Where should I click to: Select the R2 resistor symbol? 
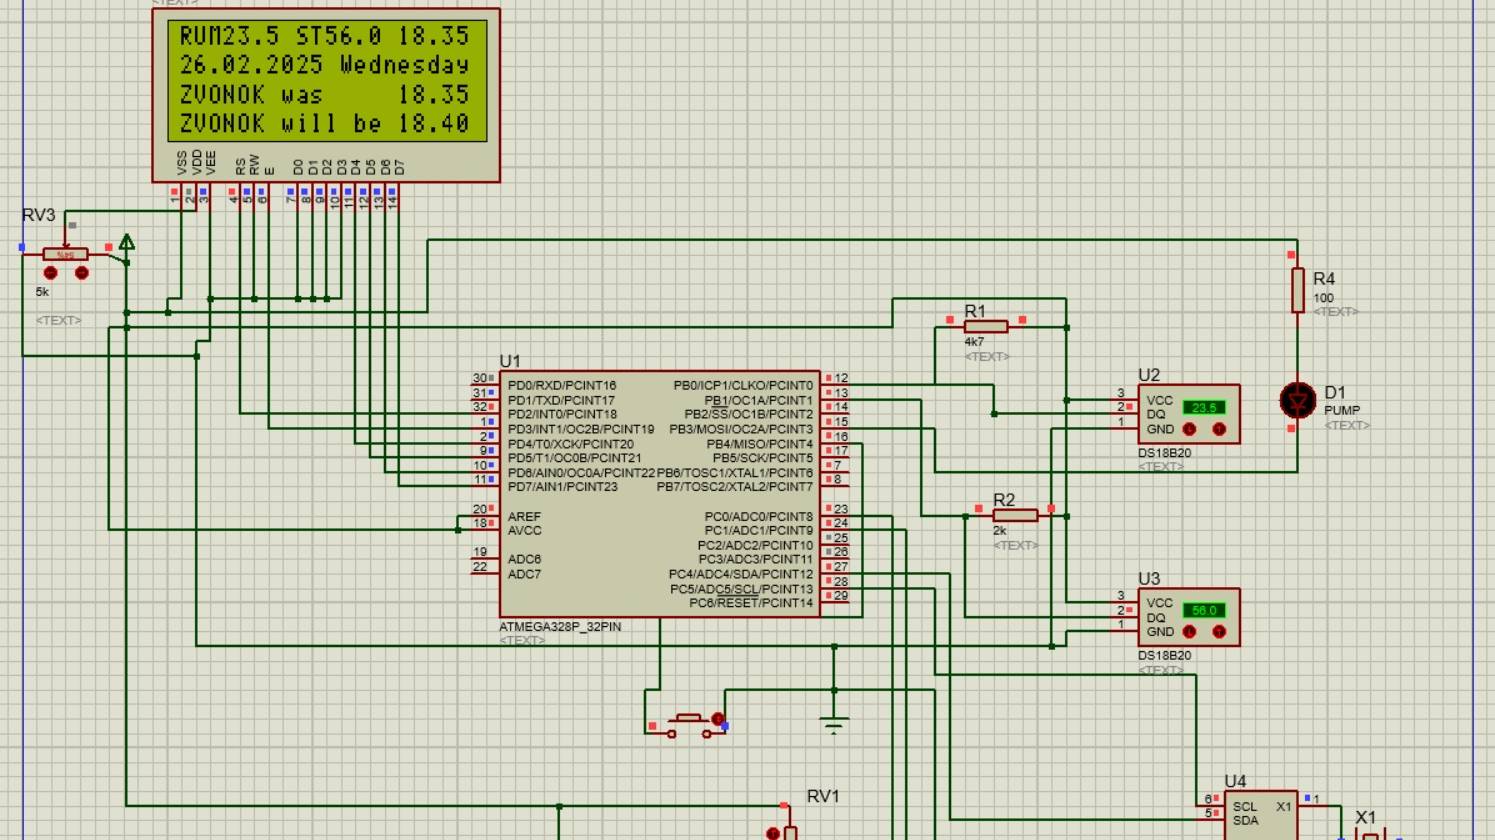[x=1015, y=515]
